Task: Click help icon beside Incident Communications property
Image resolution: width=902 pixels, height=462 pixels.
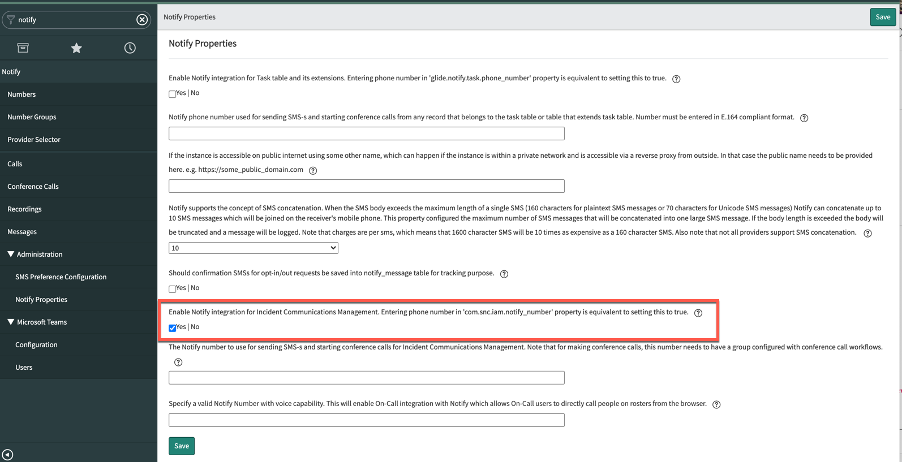Action: tap(698, 313)
